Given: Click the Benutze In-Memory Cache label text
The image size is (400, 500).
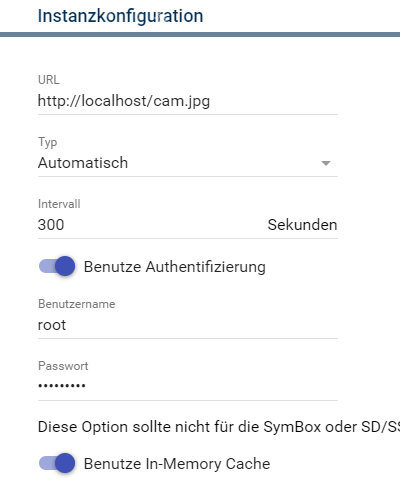Looking at the screenshot, I should pos(177,464).
